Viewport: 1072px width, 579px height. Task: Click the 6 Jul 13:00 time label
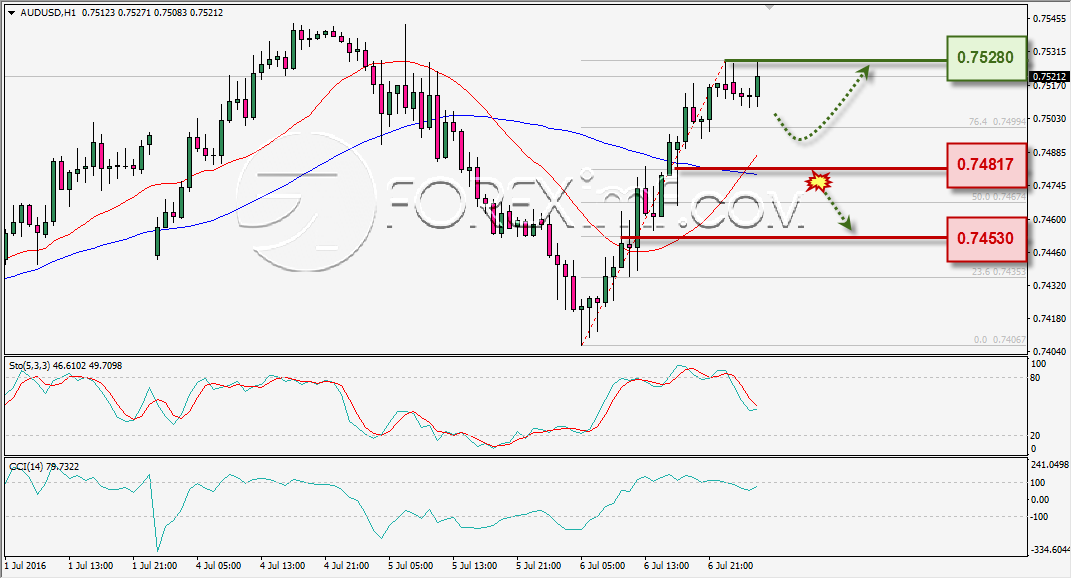pyautogui.click(x=667, y=565)
